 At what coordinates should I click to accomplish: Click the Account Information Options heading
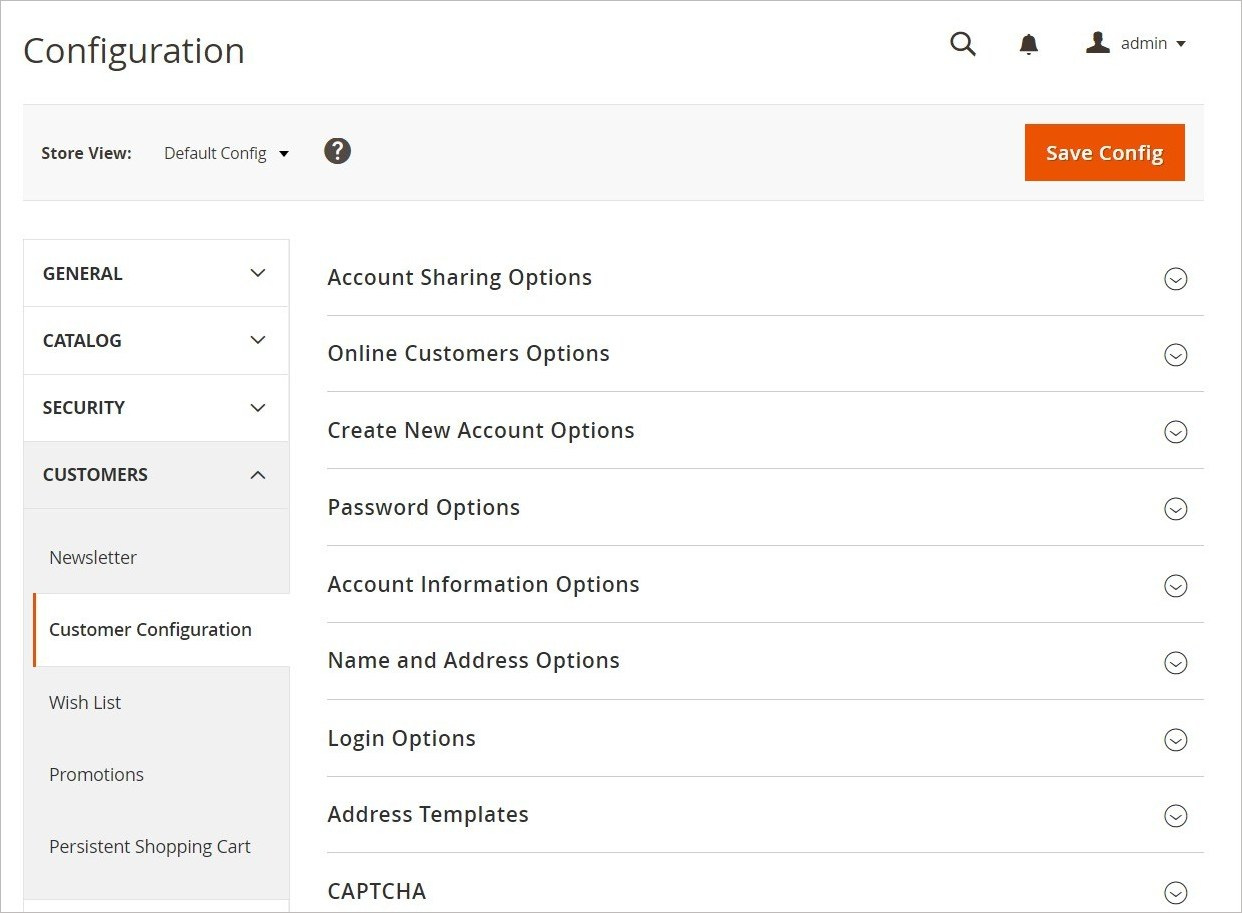[x=483, y=584]
